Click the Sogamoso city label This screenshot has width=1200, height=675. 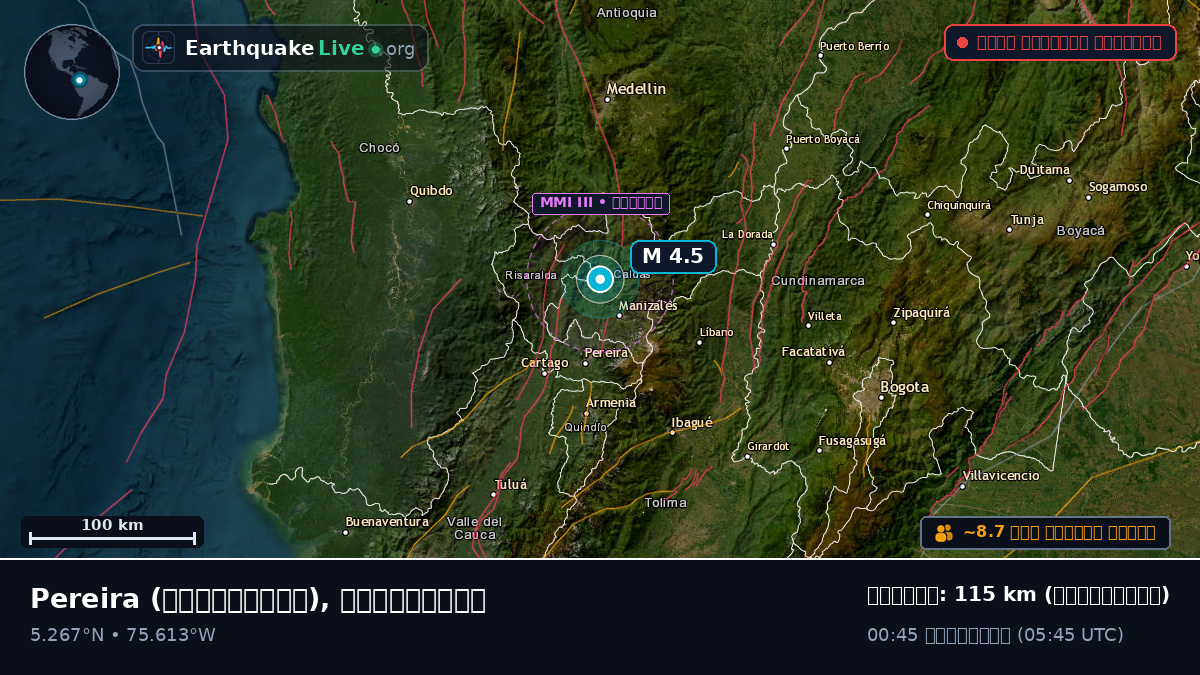point(1118,187)
